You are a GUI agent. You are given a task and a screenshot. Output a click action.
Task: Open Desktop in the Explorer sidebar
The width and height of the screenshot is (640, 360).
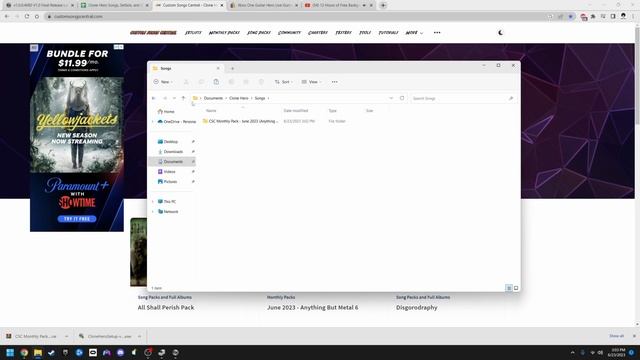click(x=171, y=142)
